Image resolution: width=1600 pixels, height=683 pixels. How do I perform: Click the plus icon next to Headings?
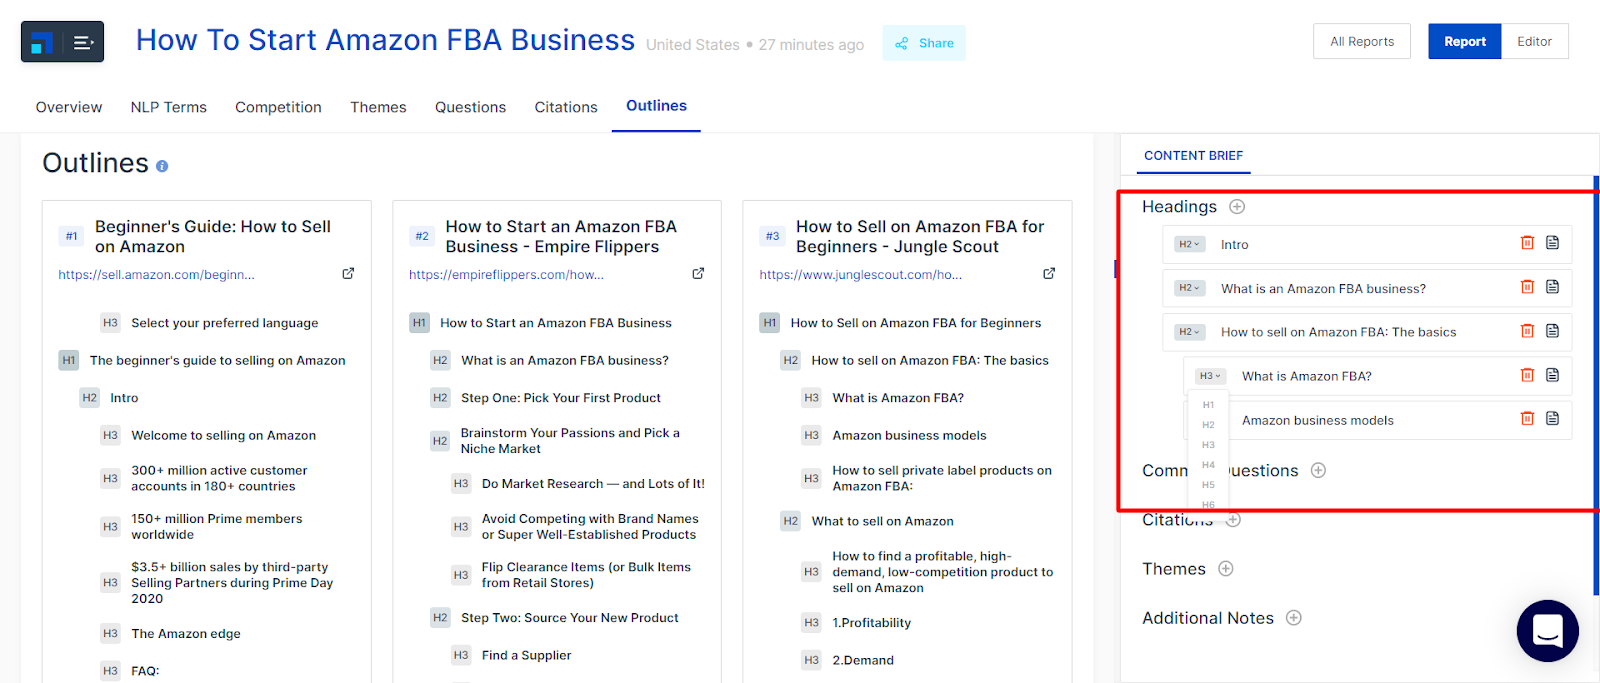(x=1237, y=207)
